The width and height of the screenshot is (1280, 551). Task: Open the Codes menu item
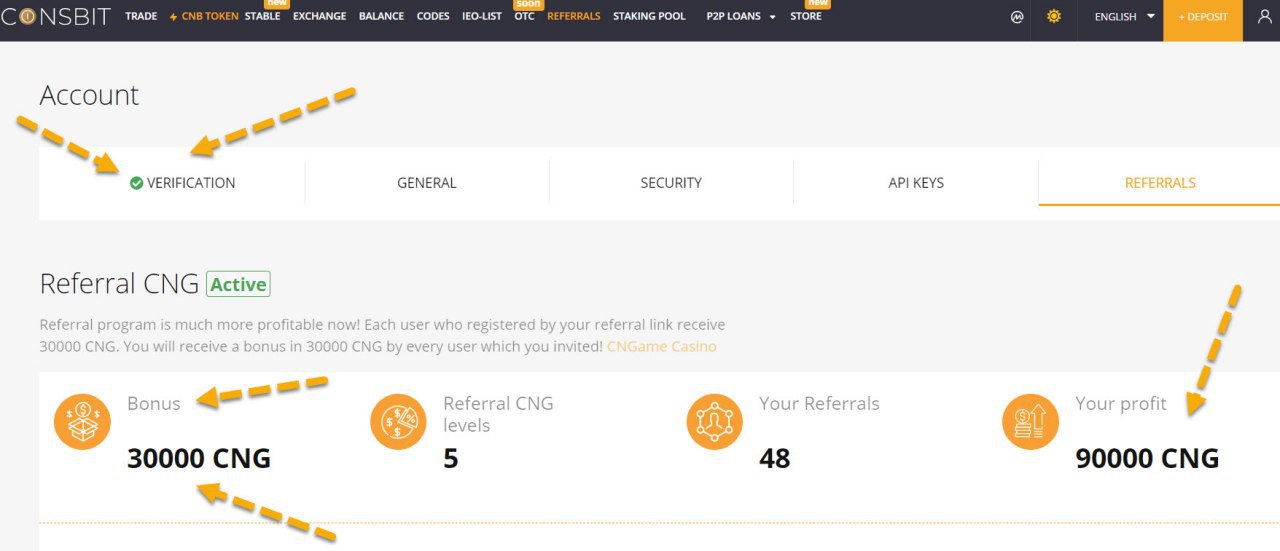coord(433,17)
